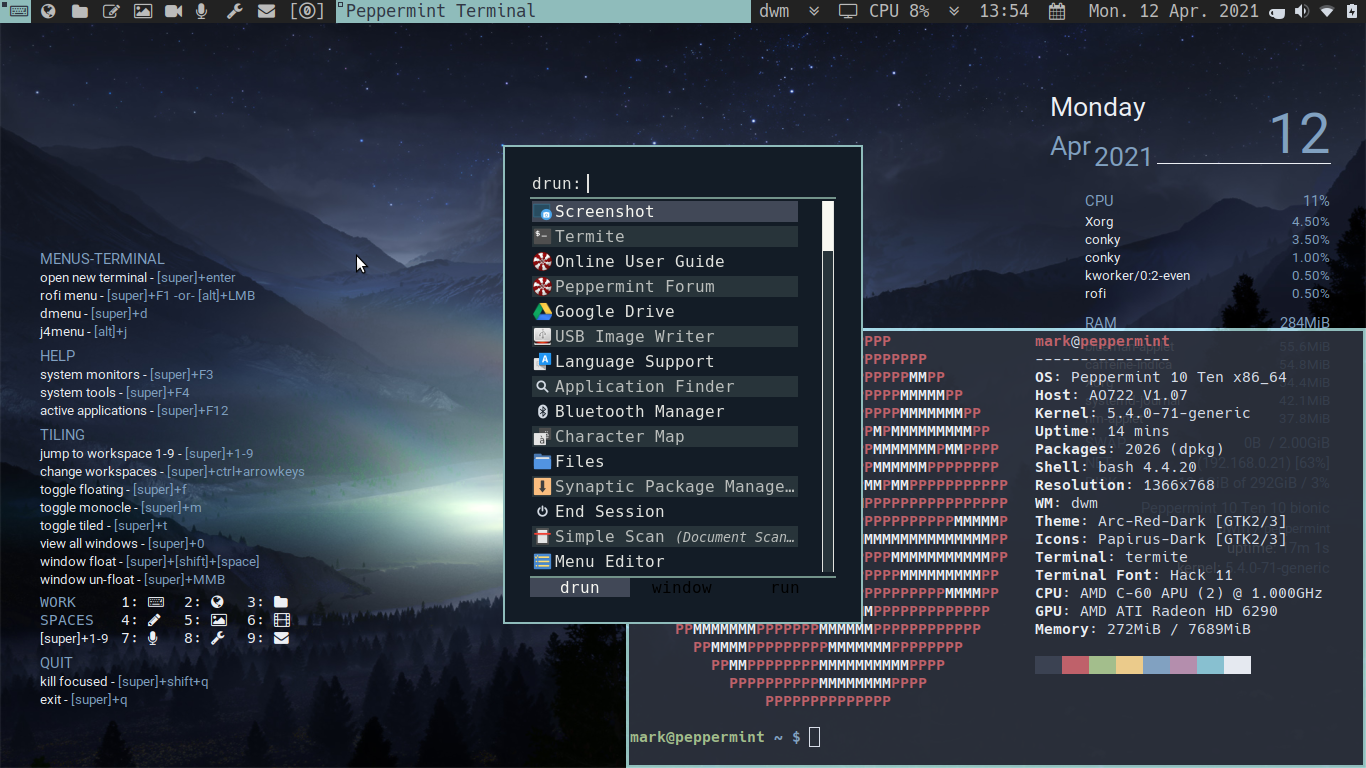Open Files entry in rofi

(x=665, y=462)
